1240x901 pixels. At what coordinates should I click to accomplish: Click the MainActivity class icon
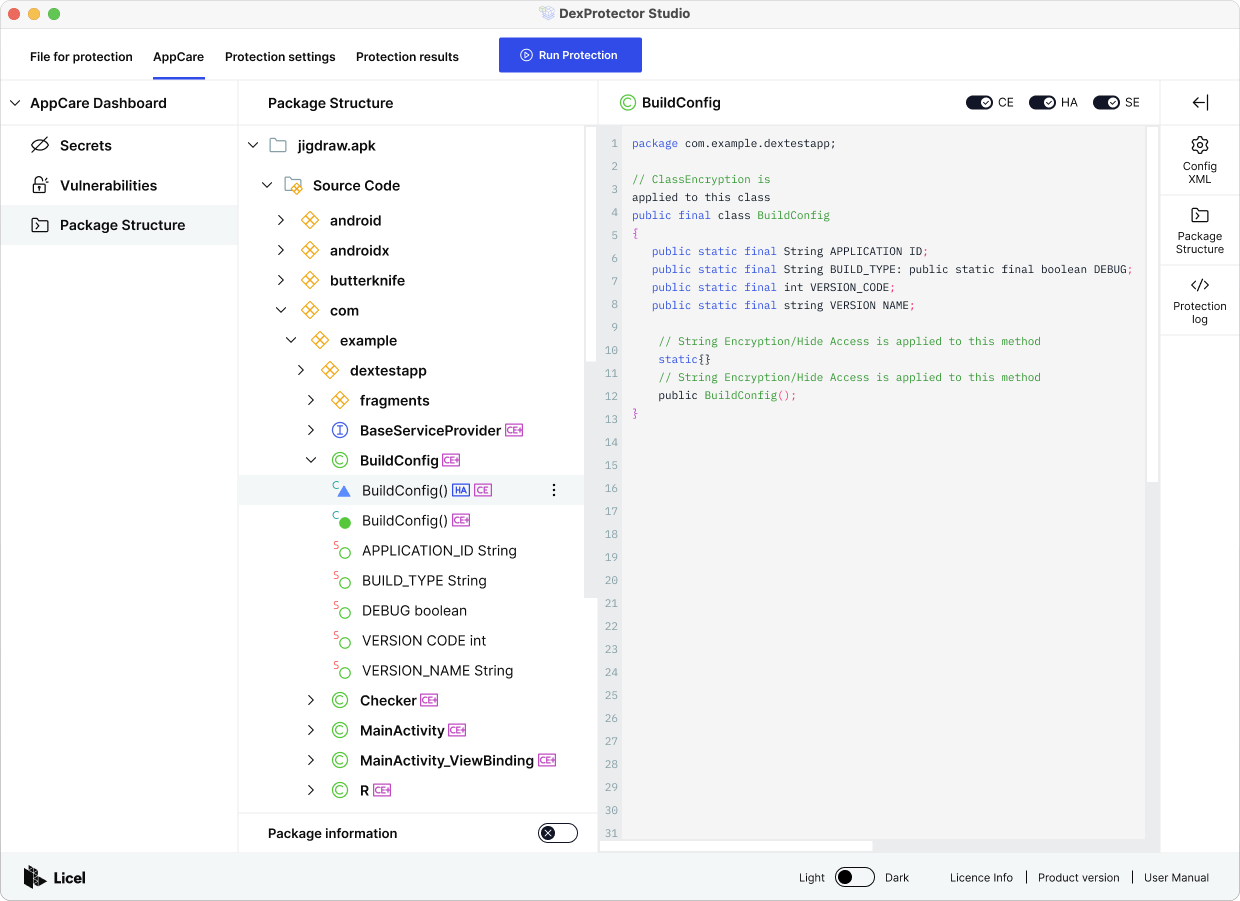point(340,730)
